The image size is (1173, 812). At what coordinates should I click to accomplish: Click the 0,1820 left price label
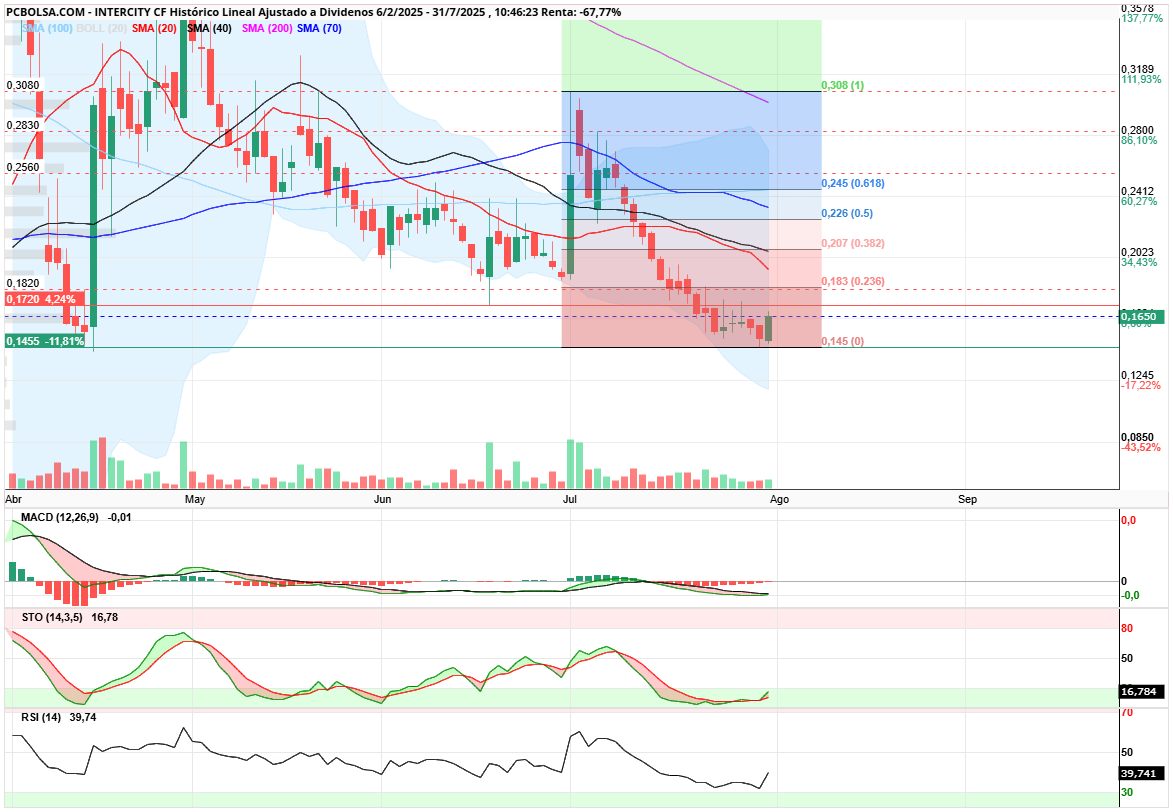23,283
